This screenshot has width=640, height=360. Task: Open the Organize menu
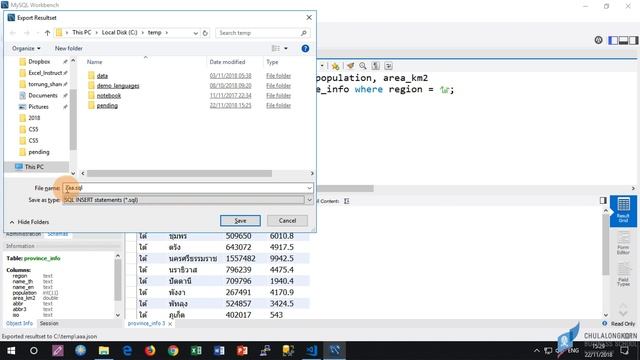(26, 48)
